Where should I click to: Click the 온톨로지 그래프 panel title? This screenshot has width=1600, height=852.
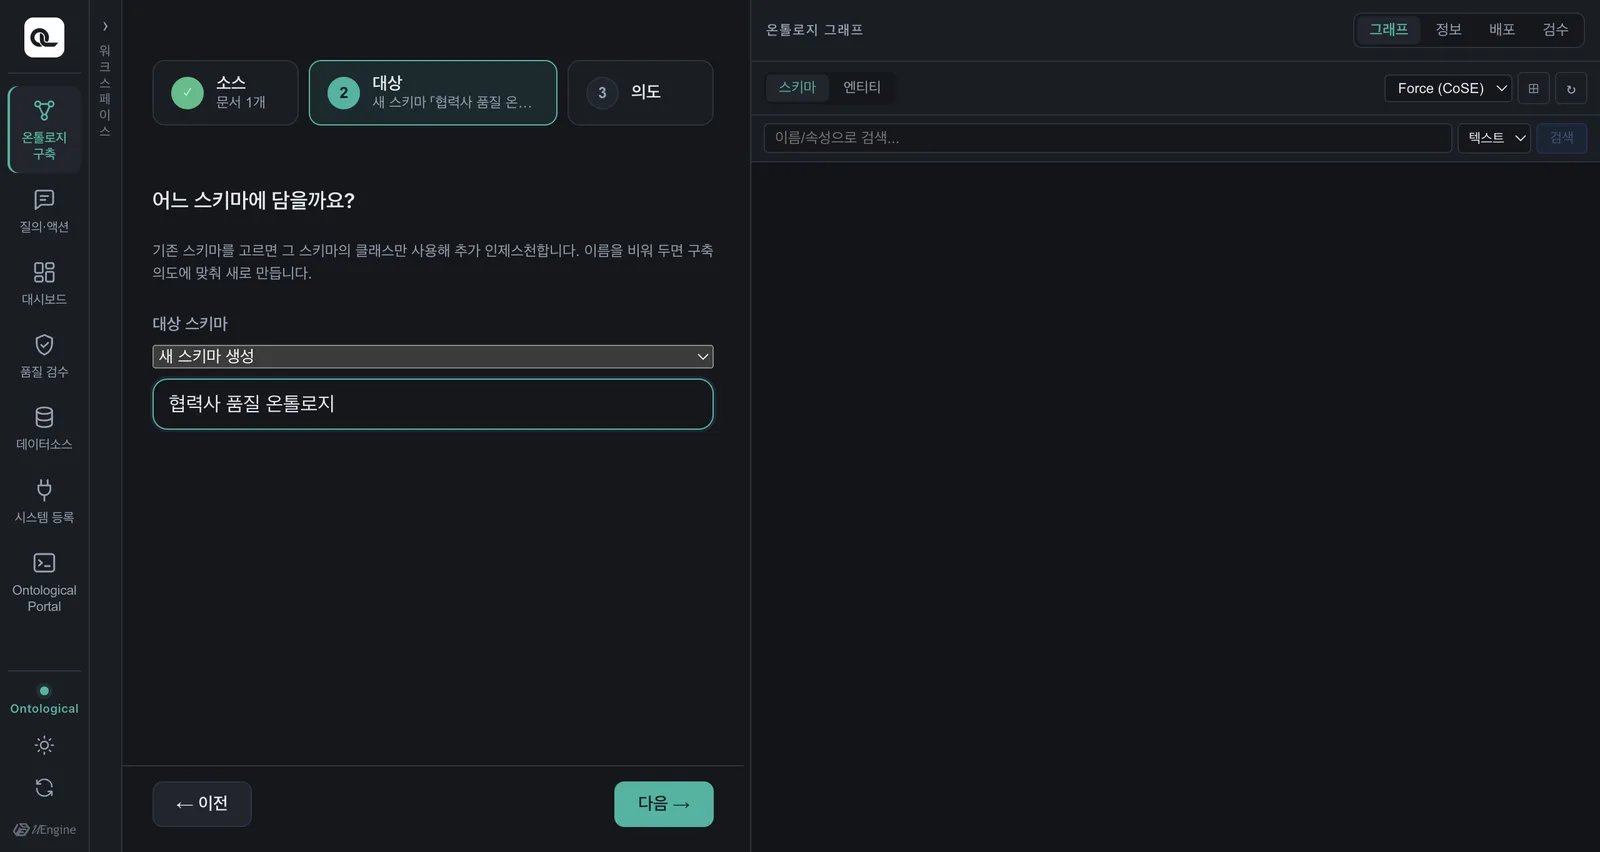(x=814, y=30)
